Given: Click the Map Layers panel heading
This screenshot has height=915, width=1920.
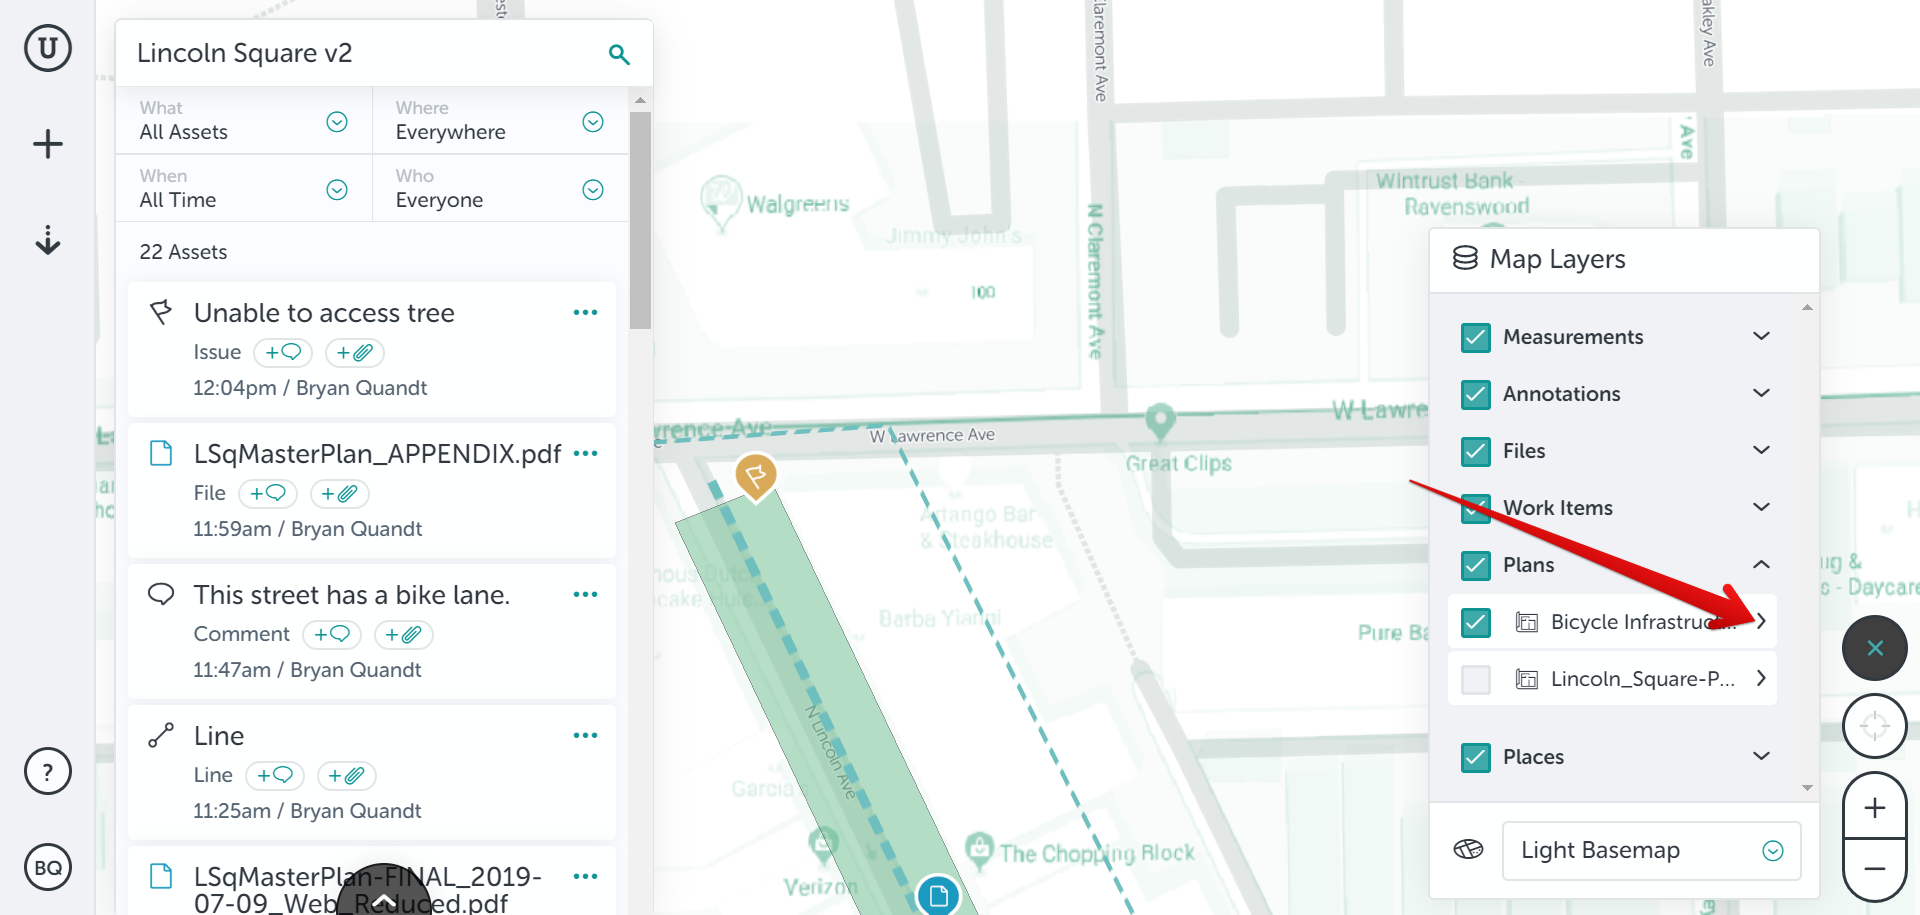Looking at the screenshot, I should 1557,259.
